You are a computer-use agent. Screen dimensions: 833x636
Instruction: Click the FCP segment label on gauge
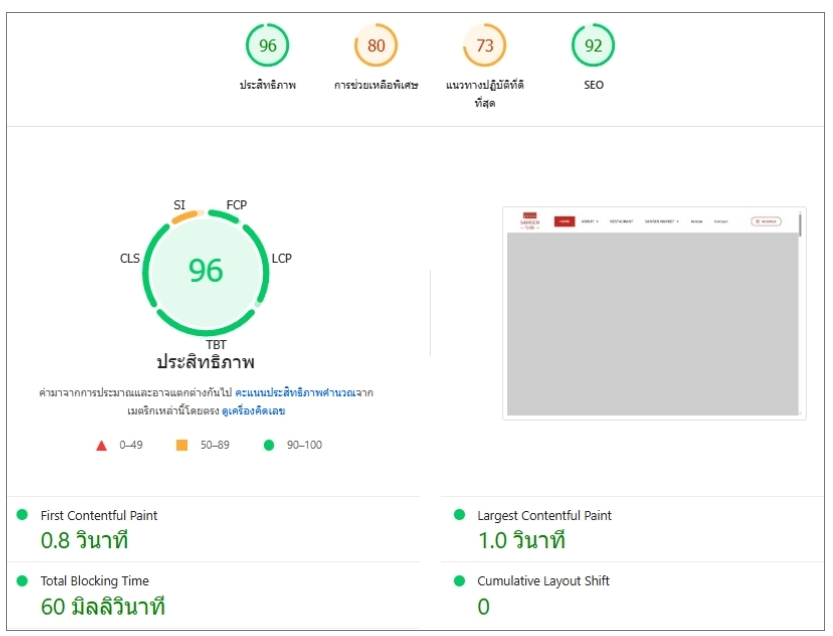236,205
